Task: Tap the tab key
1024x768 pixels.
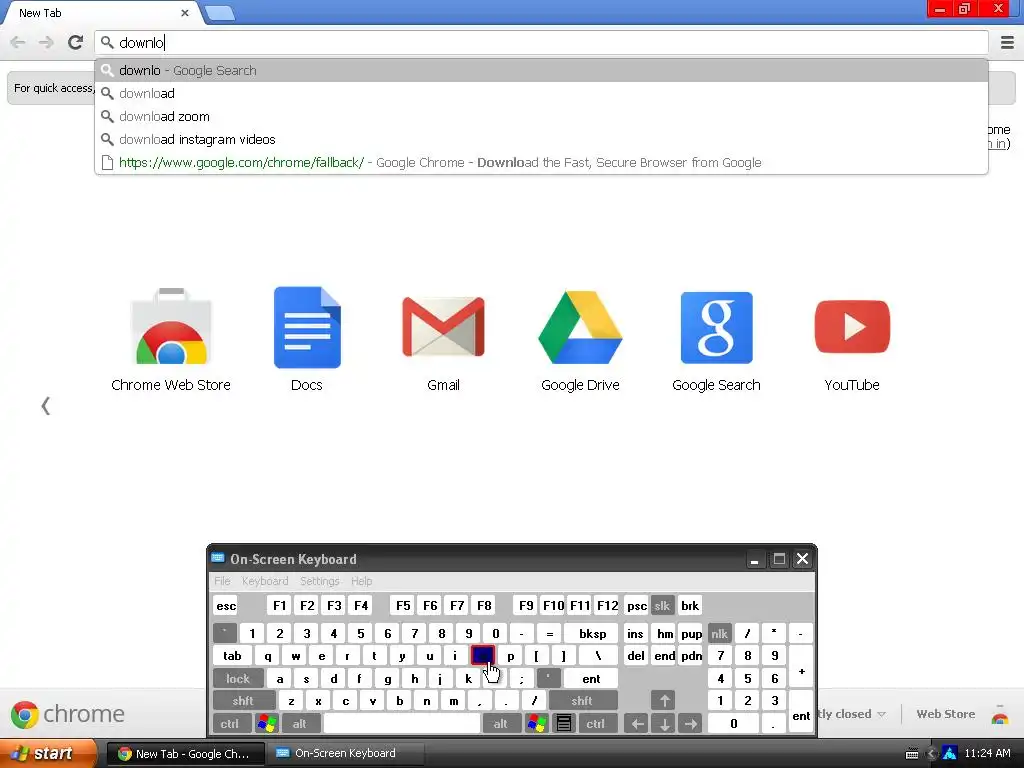Action: pos(232,656)
